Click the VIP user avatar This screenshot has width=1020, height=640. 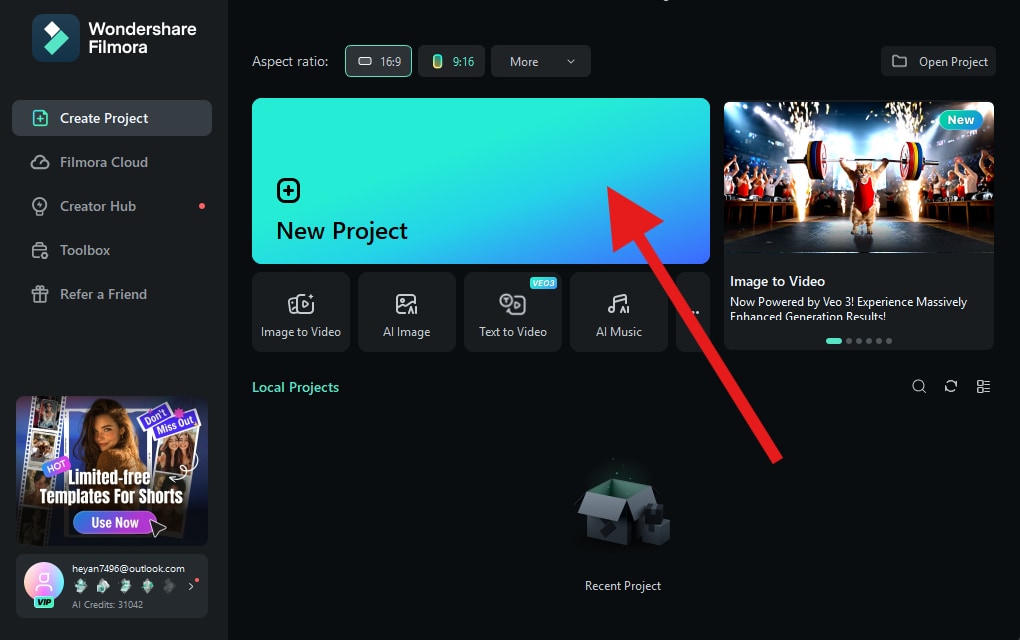(x=44, y=583)
